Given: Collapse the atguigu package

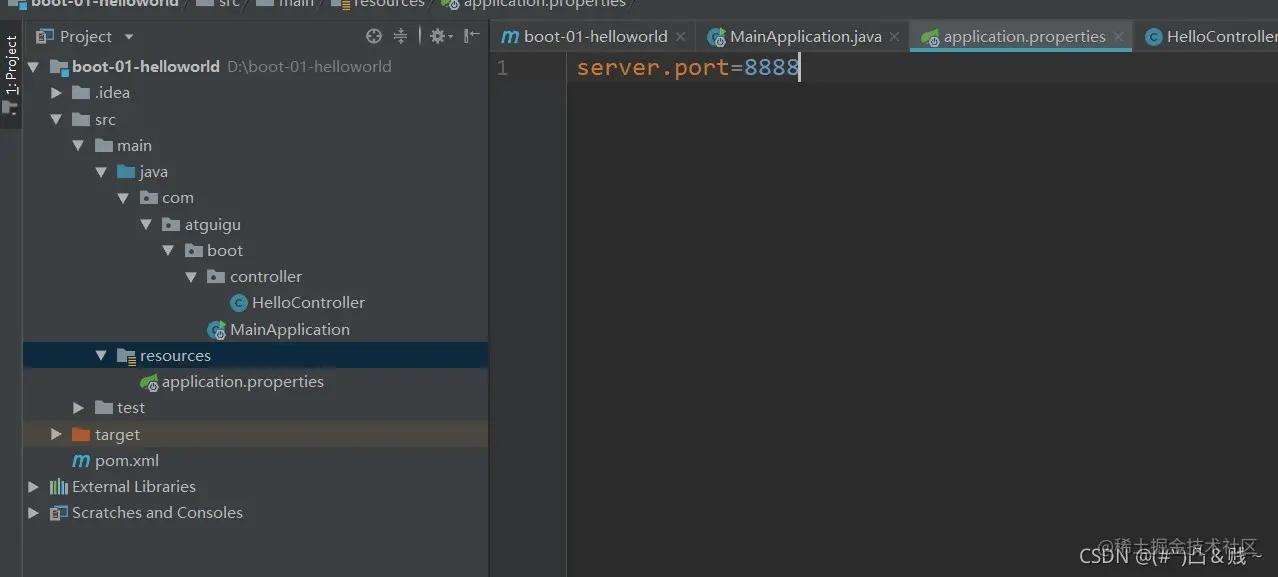Looking at the screenshot, I should pos(146,225).
